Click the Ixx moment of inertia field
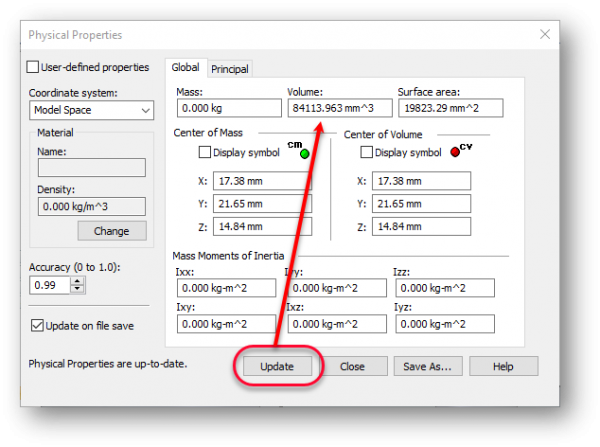Viewport: 600px width, 447px height. tap(227, 288)
